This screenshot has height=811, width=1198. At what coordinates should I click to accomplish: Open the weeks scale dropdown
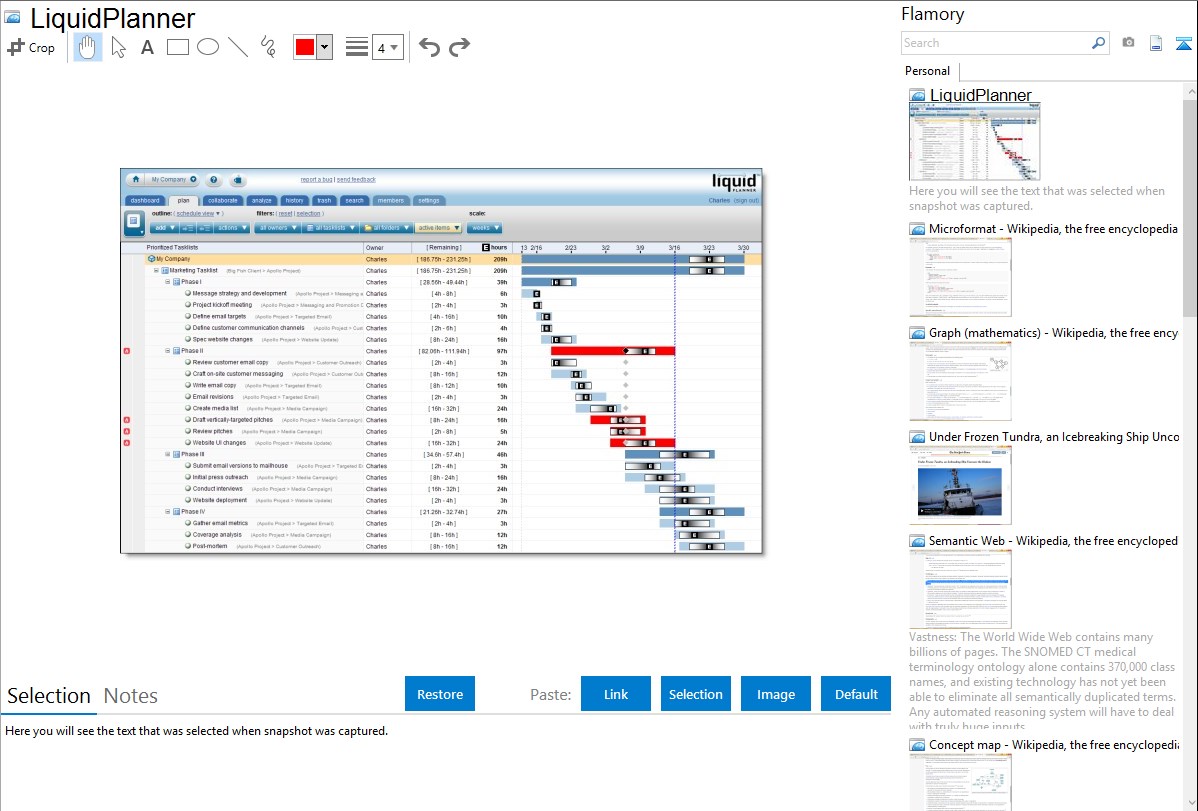tap(484, 228)
